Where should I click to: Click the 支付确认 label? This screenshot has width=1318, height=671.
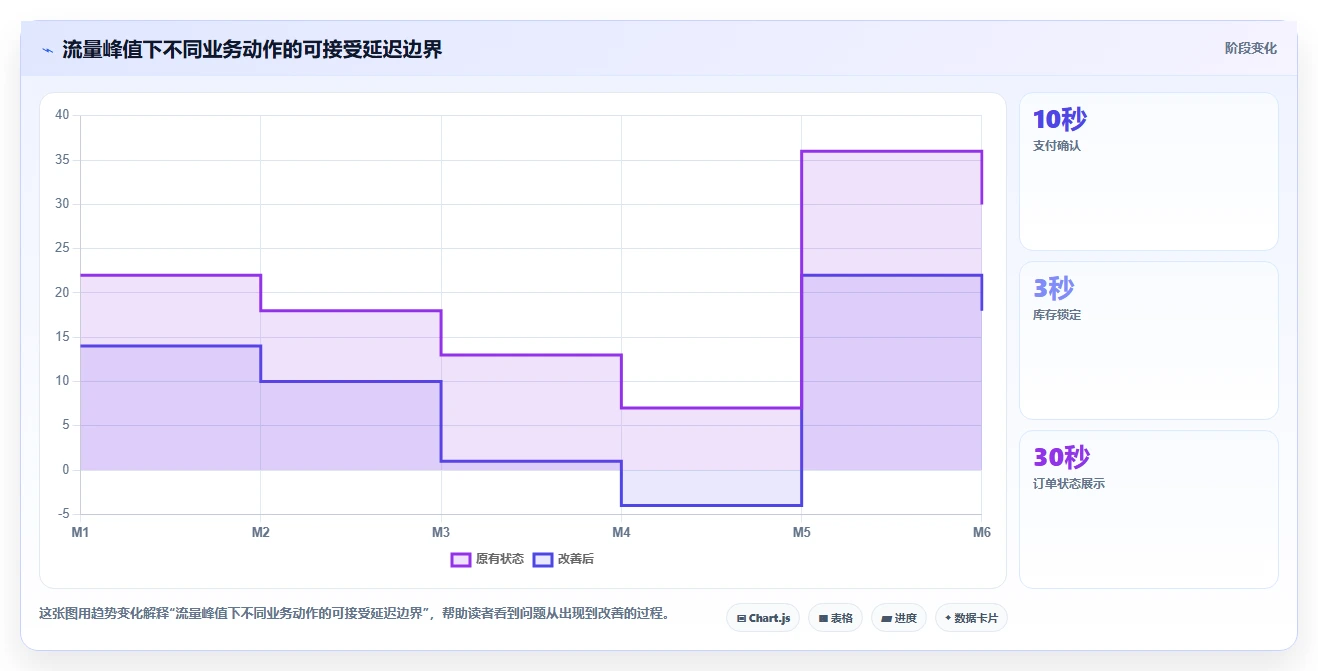[1057, 146]
